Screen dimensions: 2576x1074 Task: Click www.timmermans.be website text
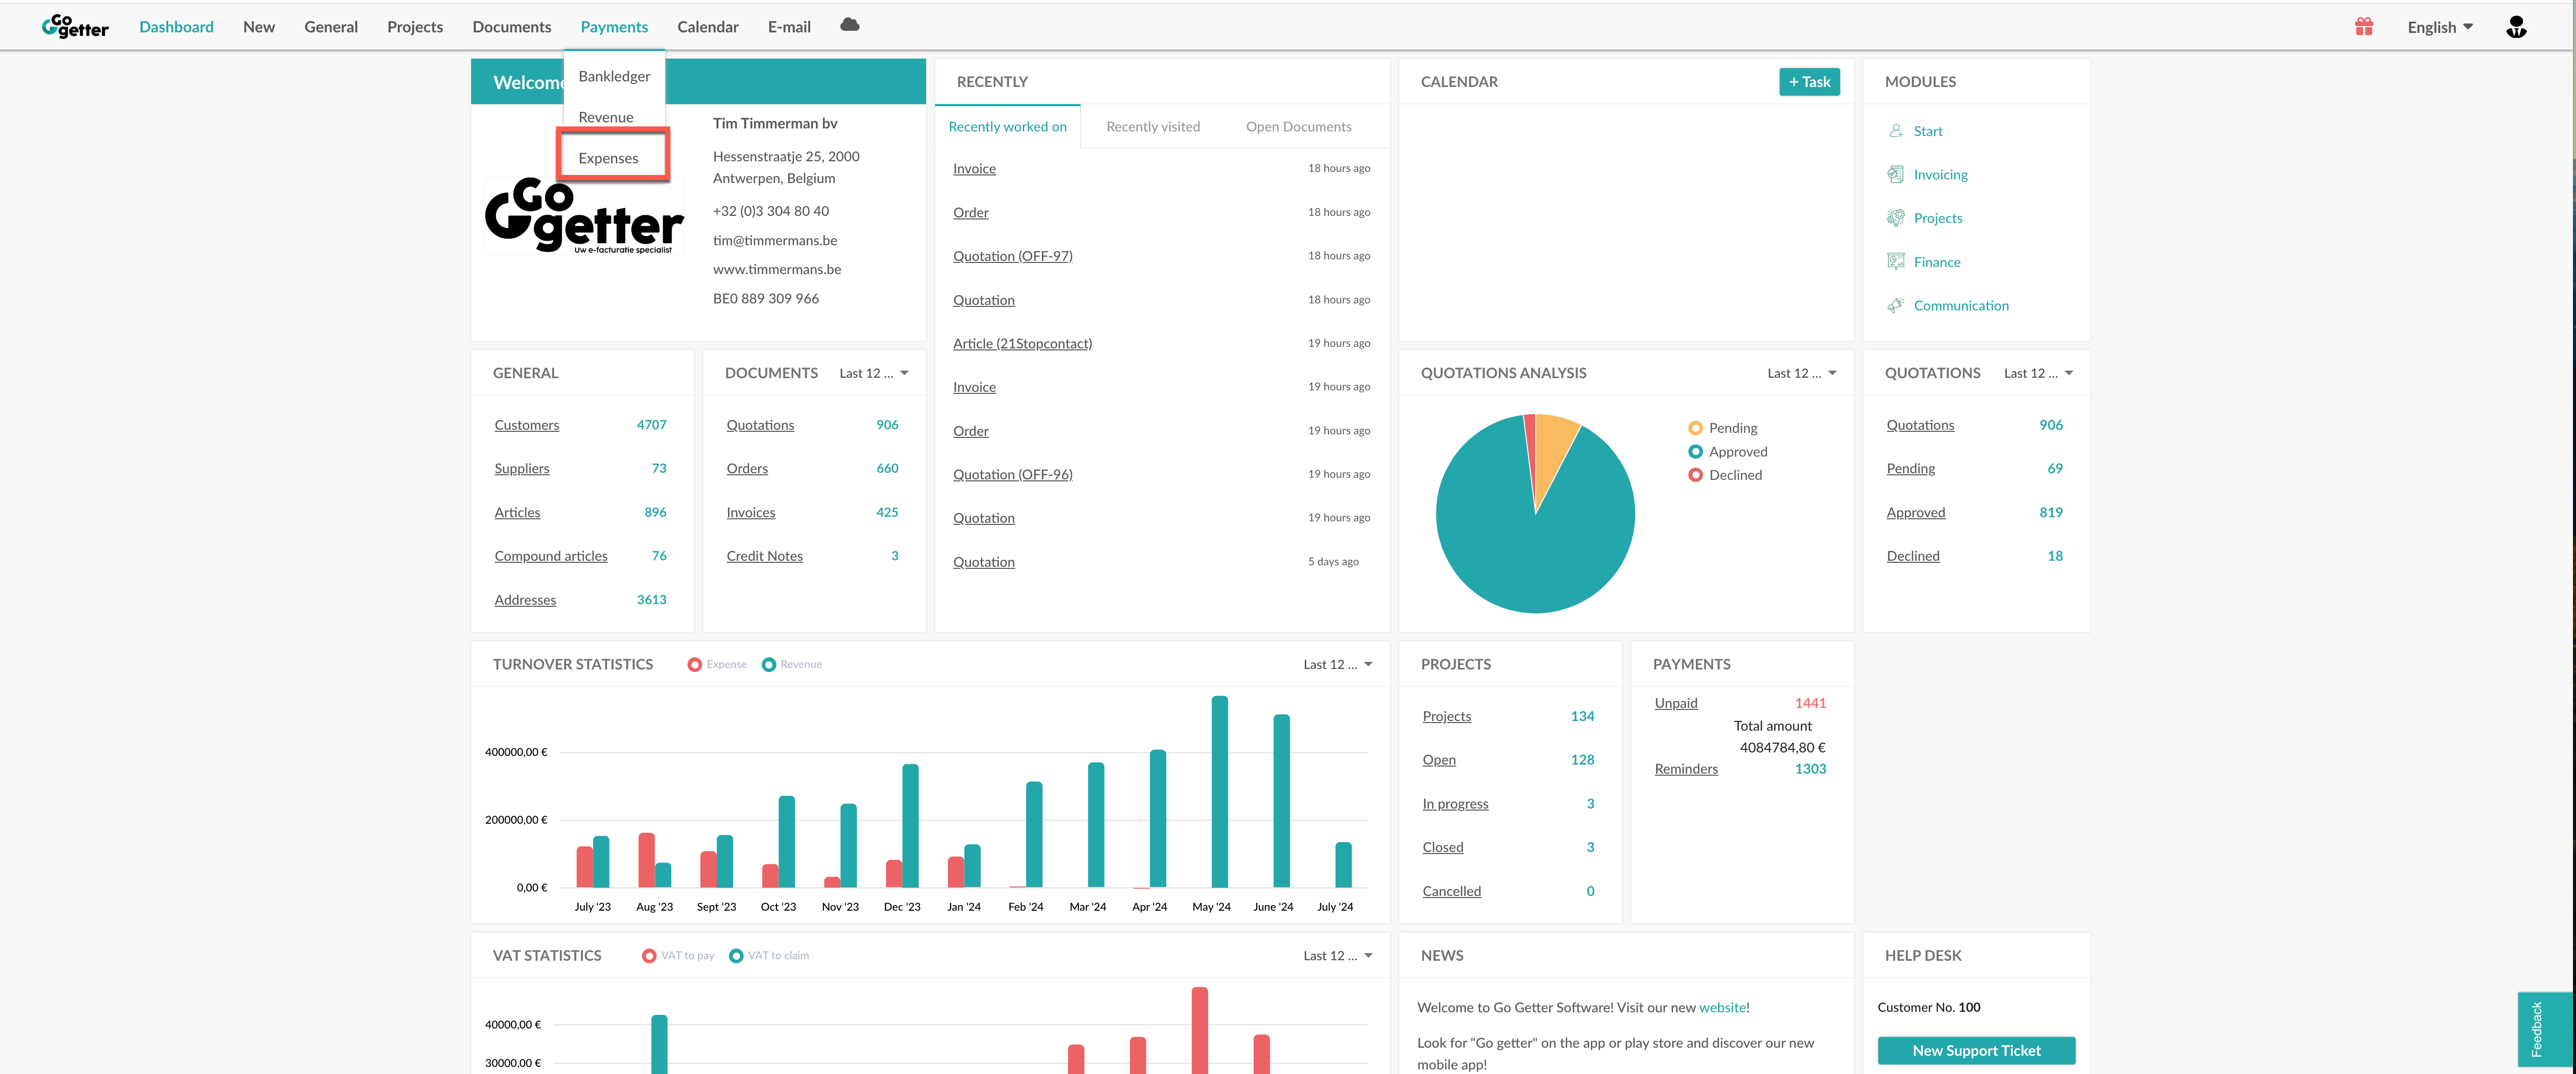777,269
